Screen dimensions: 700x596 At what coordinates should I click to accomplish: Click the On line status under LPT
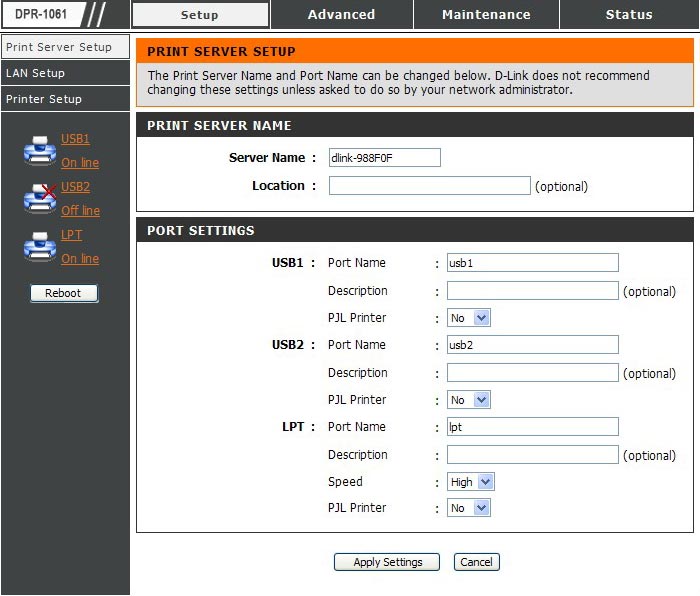tap(80, 258)
